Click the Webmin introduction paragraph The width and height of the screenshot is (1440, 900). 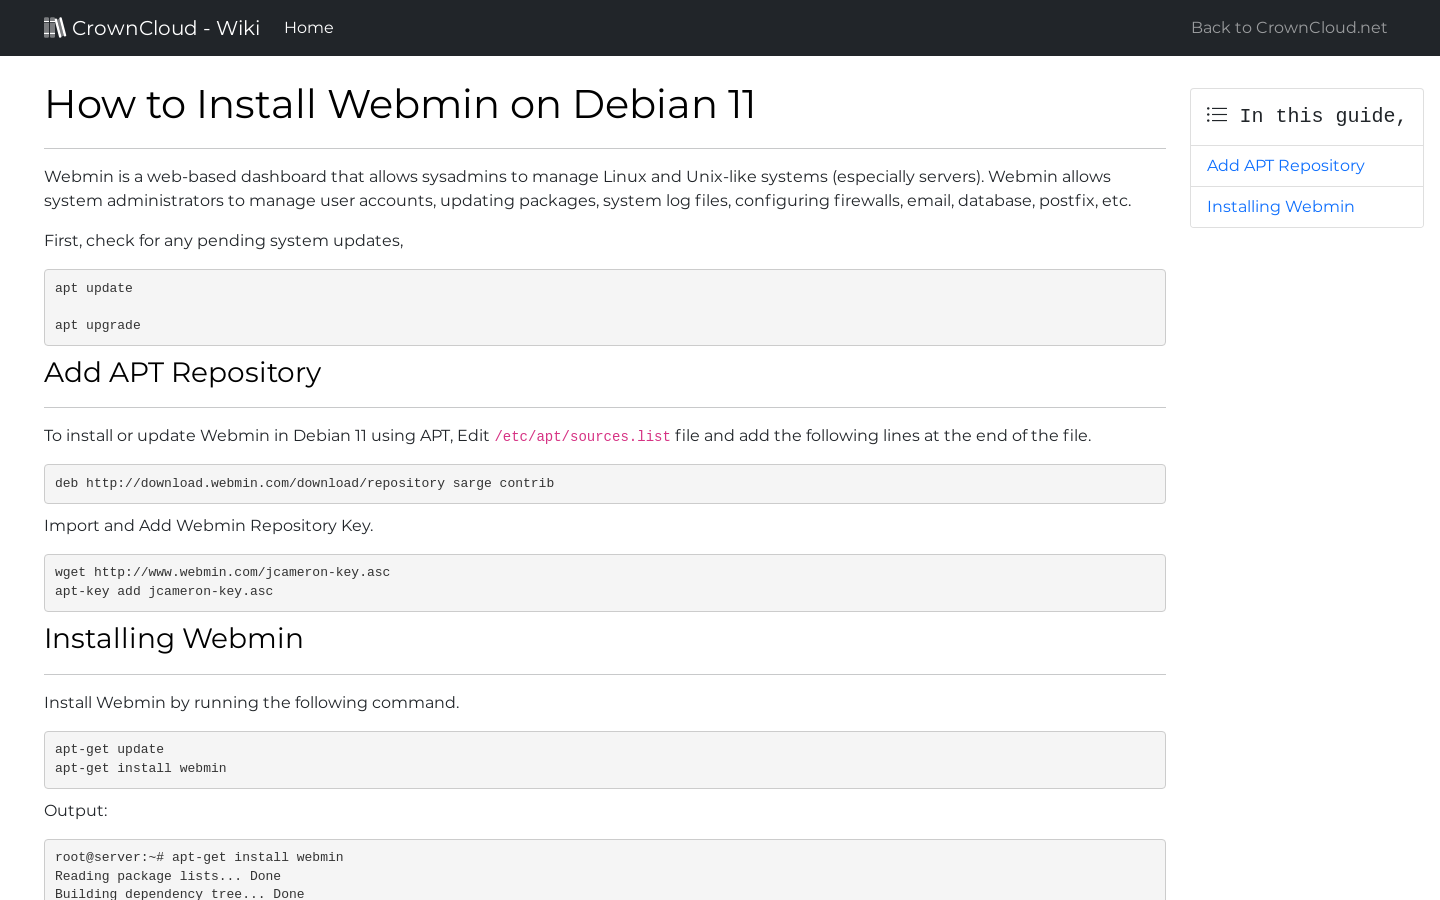[x=587, y=189]
